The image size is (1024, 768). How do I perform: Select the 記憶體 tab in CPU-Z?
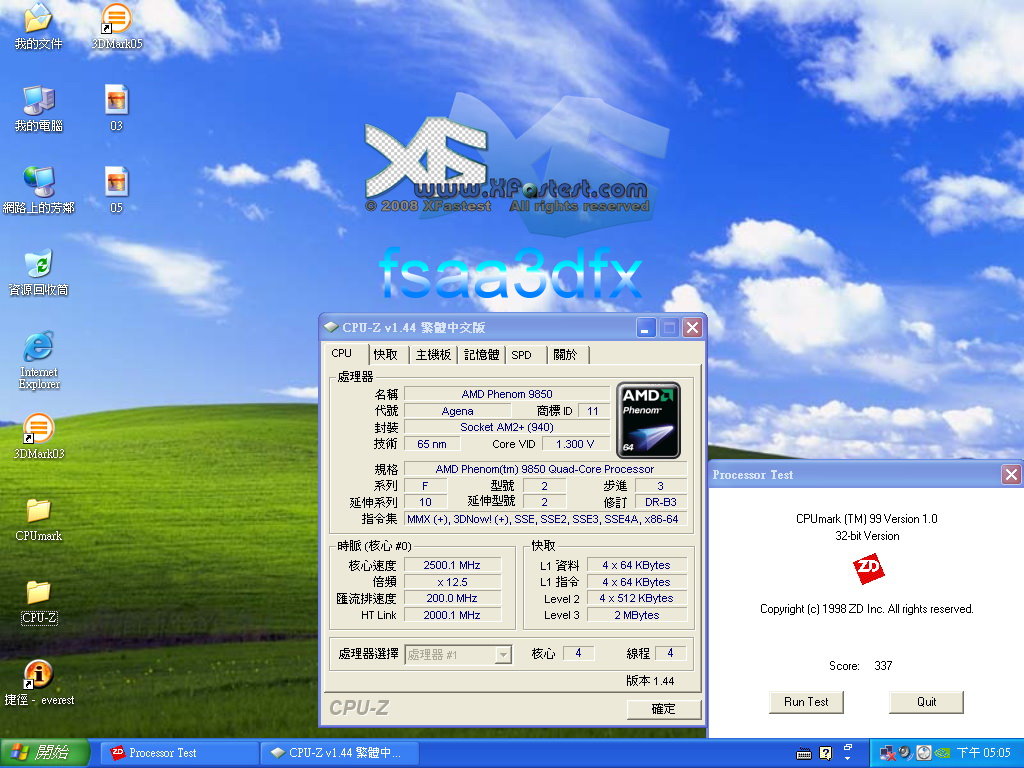click(x=481, y=355)
